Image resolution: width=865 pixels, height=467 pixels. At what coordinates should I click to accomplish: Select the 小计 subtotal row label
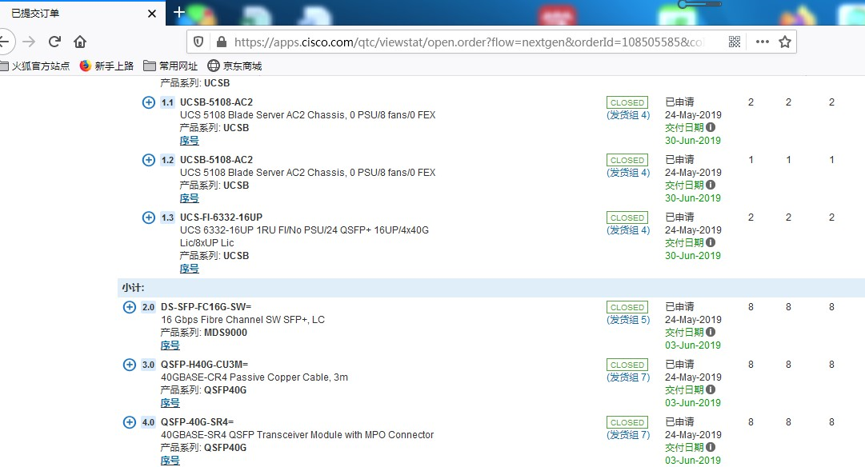click(133, 288)
